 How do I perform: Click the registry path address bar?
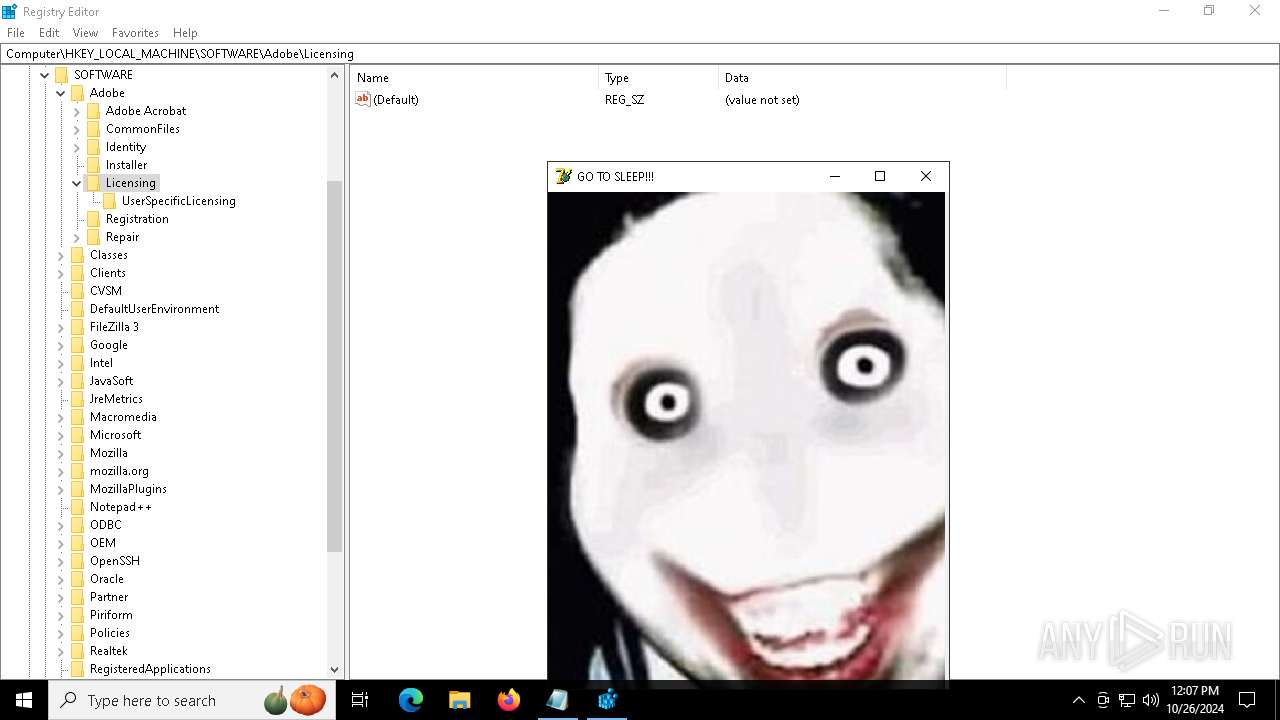[640, 54]
